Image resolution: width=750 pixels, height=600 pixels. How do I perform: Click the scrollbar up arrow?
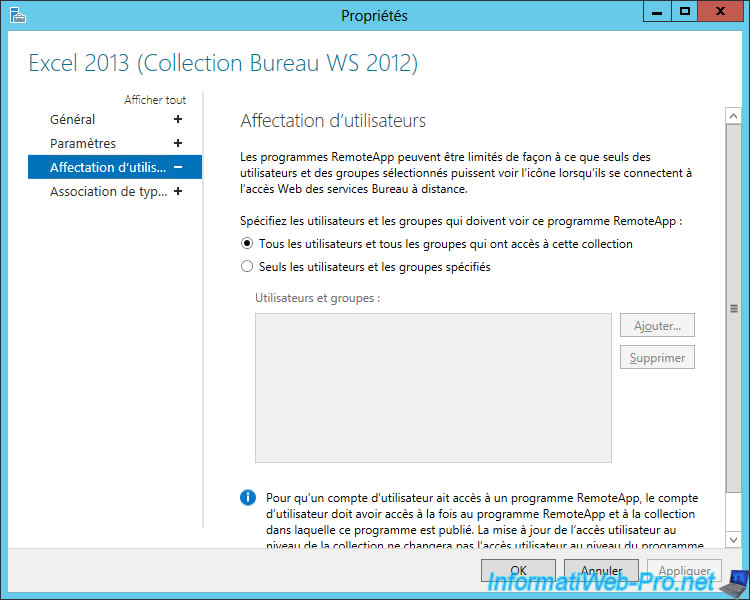pos(733,116)
